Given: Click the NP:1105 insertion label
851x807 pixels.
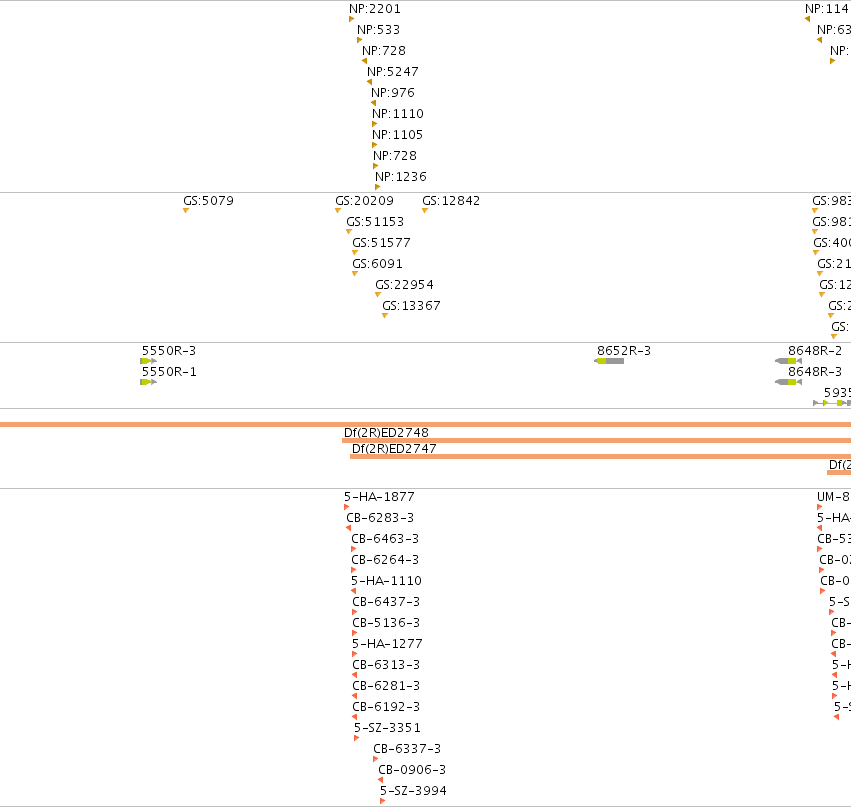Looking at the screenshot, I should click(x=397, y=135).
